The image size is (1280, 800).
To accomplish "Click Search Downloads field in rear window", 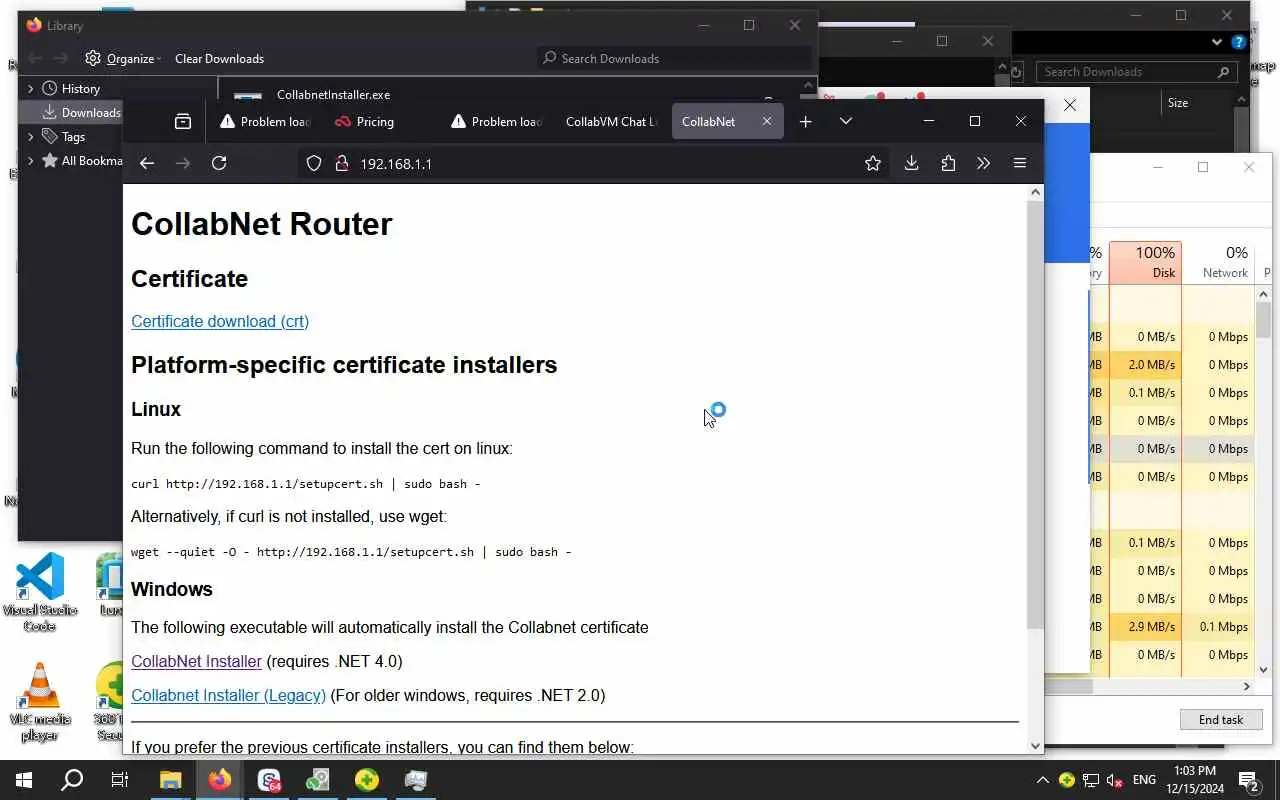I will [x=1136, y=72].
